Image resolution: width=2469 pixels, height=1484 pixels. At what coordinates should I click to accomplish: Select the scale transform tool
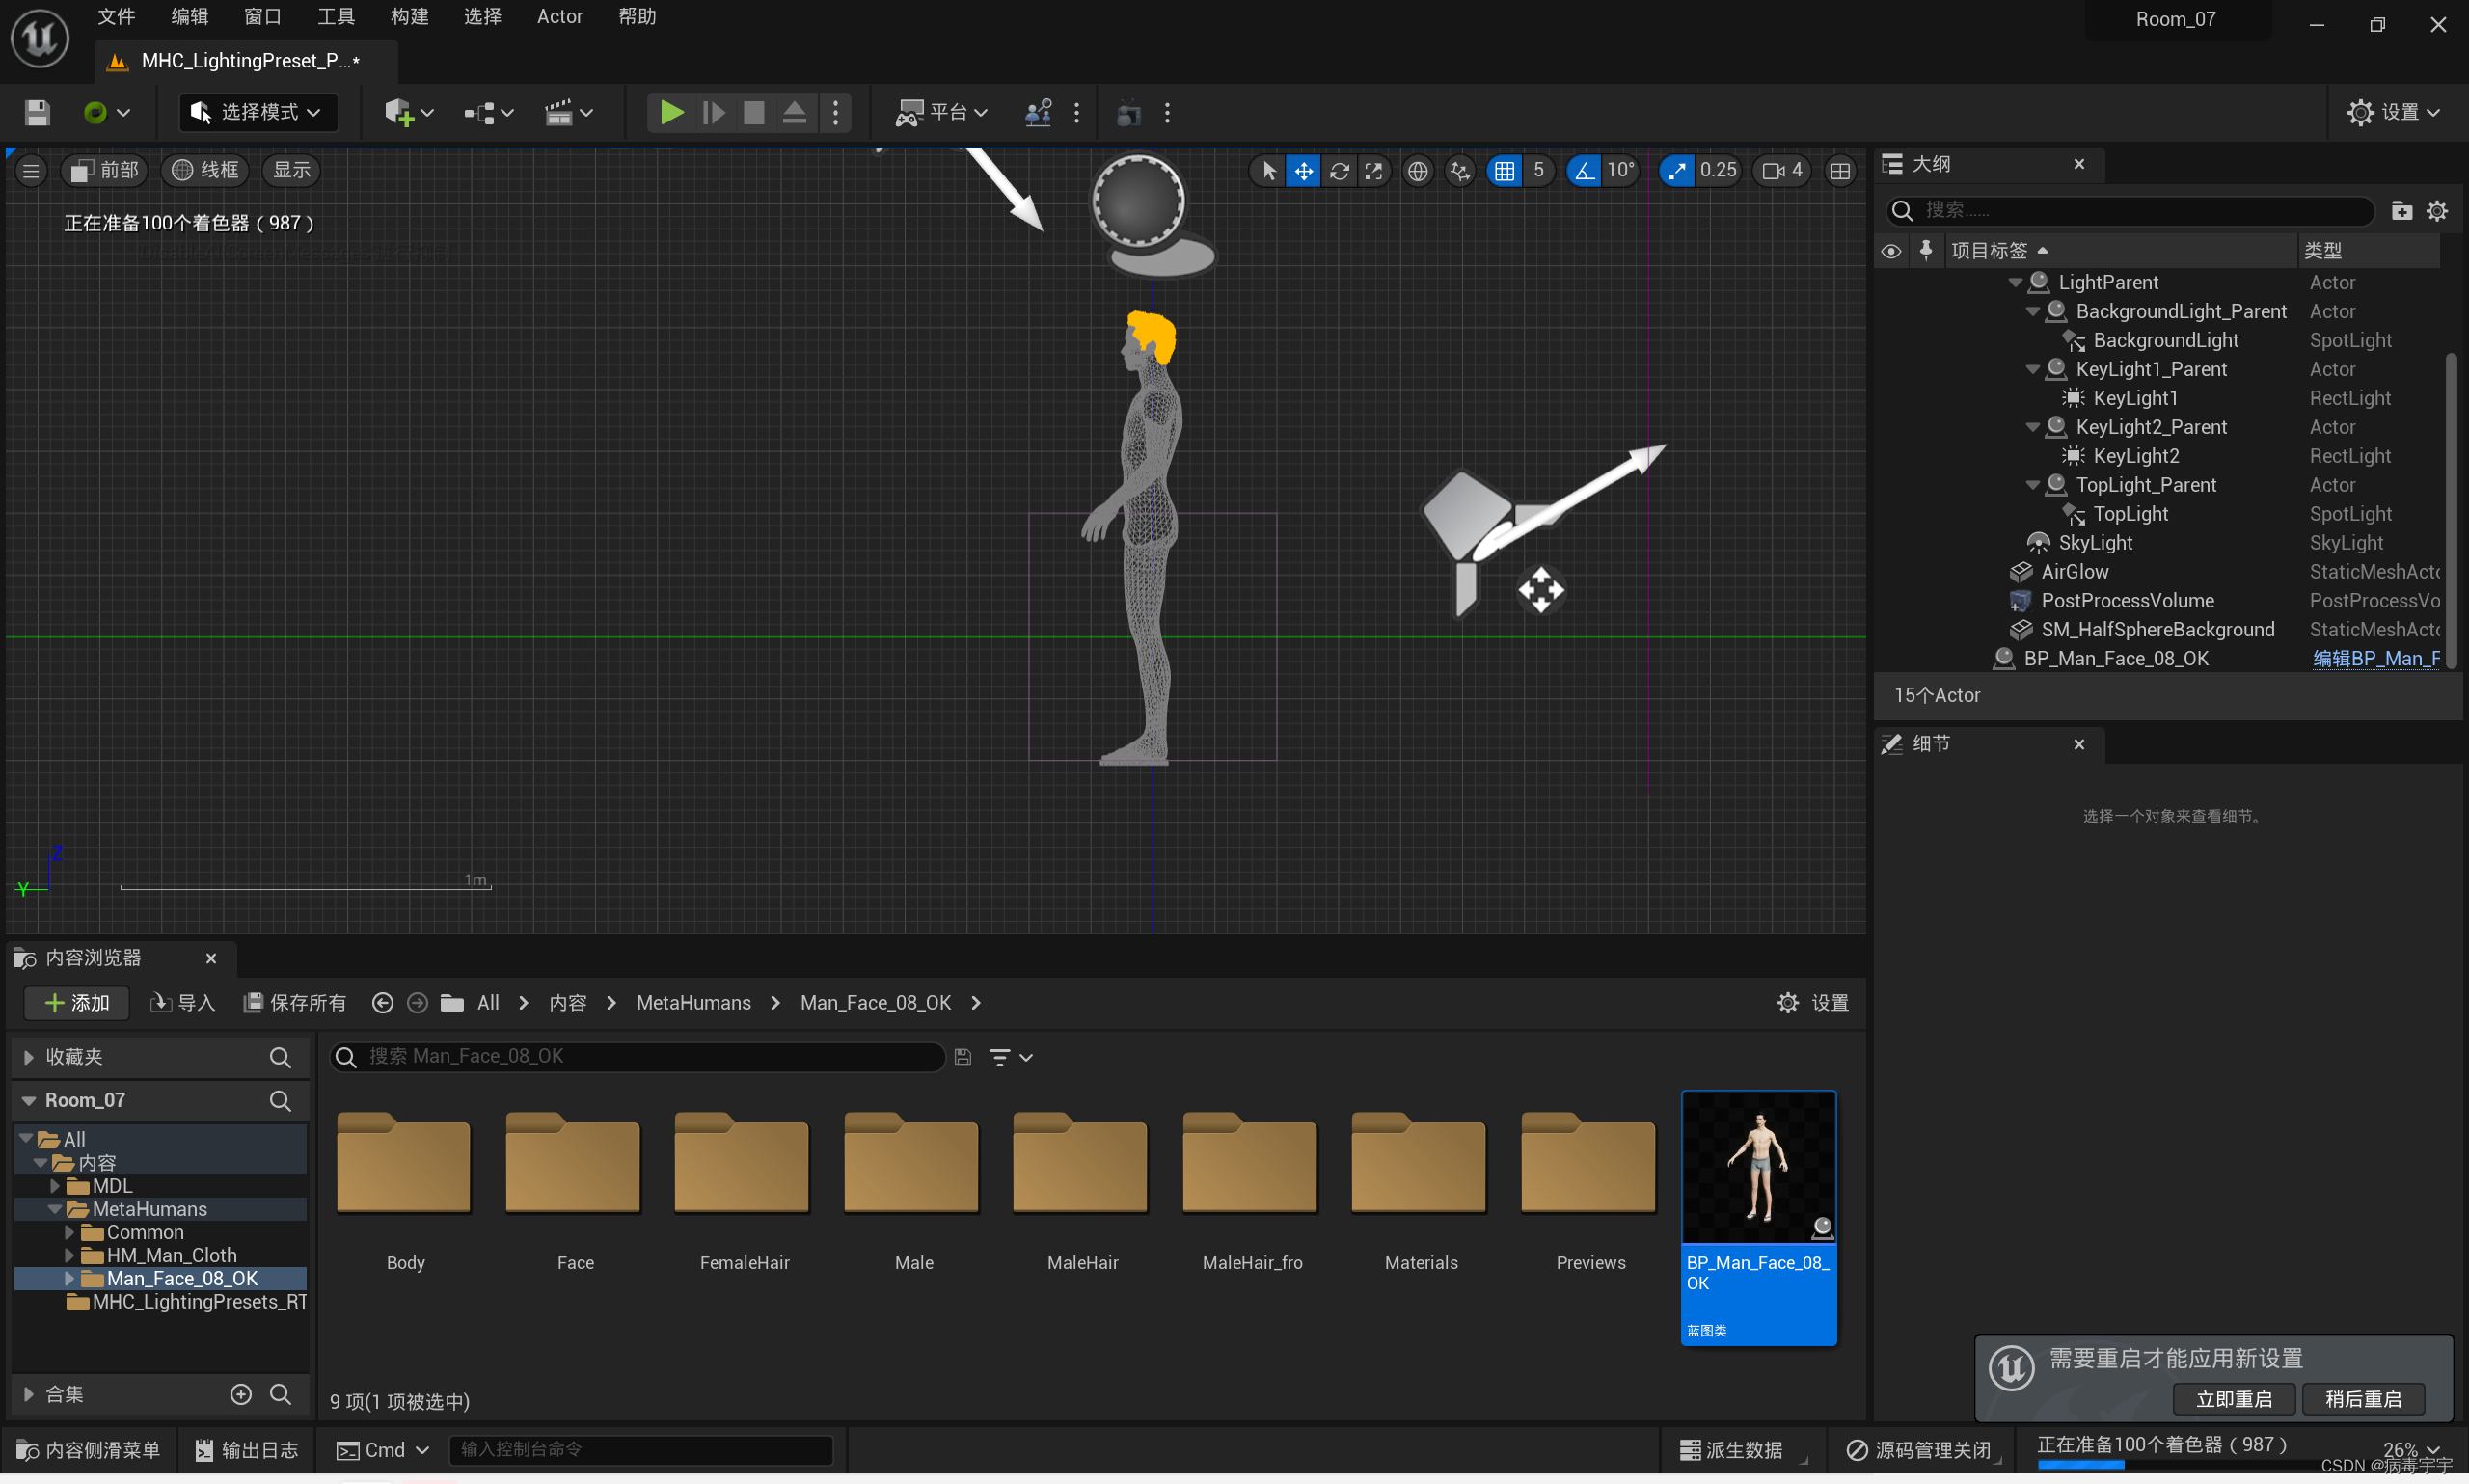point(1373,171)
